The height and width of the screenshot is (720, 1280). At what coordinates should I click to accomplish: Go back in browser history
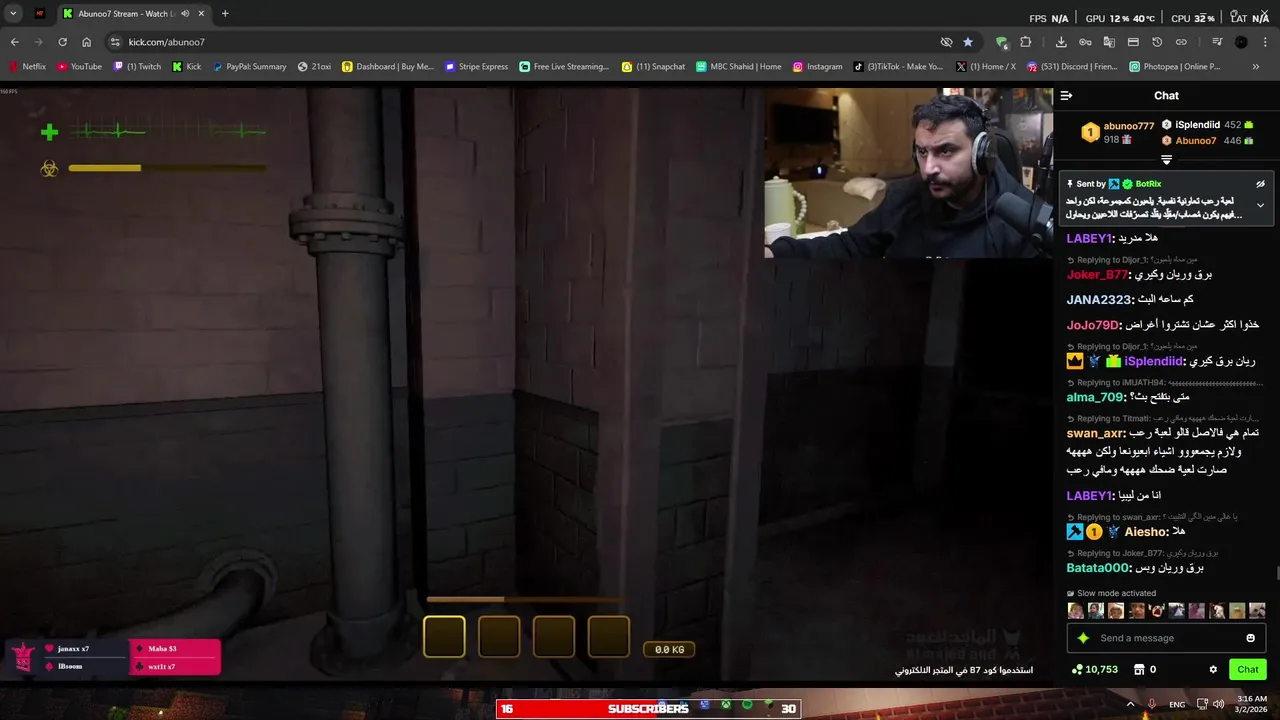(14, 42)
